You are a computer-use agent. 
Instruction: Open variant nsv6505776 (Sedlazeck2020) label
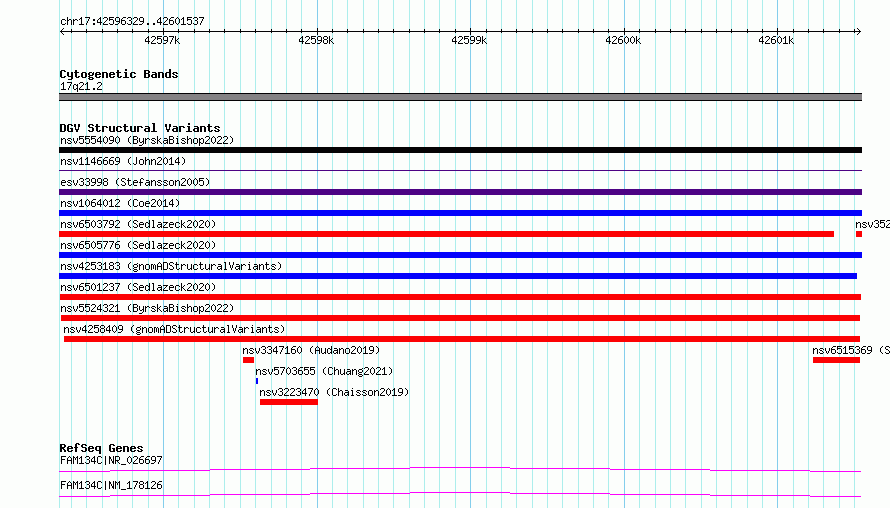pyautogui.click(x=138, y=245)
